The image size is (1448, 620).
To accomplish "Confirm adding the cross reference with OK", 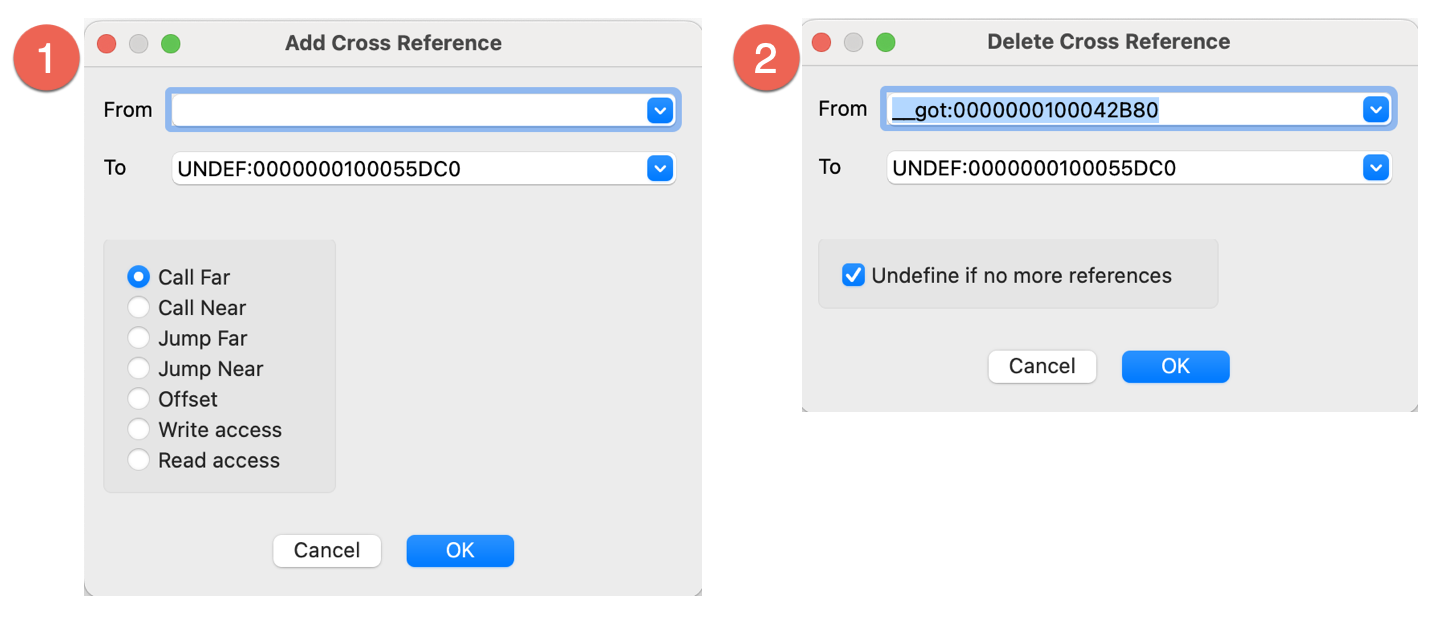I will pyautogui.click(x=460, y=550).
